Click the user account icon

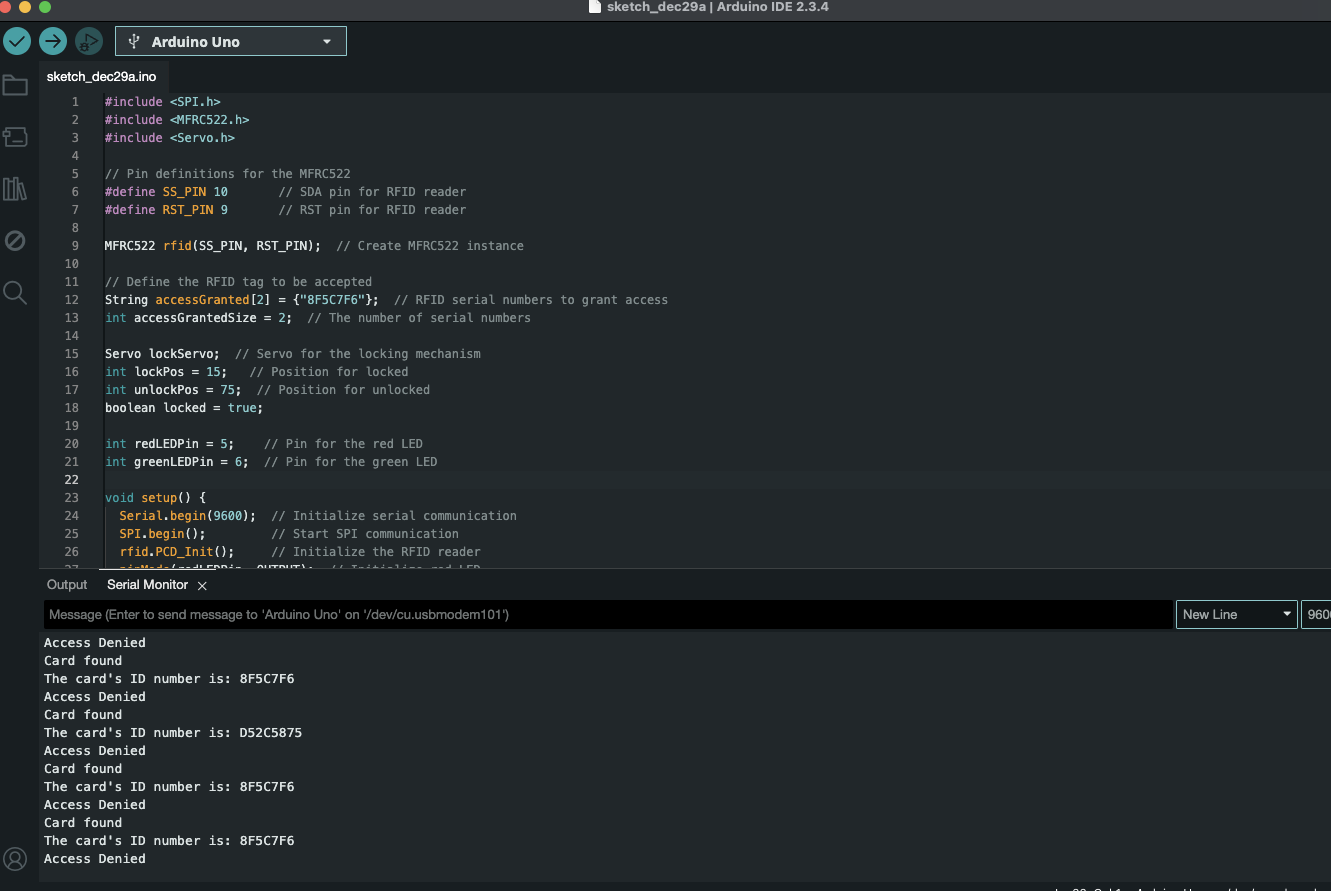coord(15,858)
